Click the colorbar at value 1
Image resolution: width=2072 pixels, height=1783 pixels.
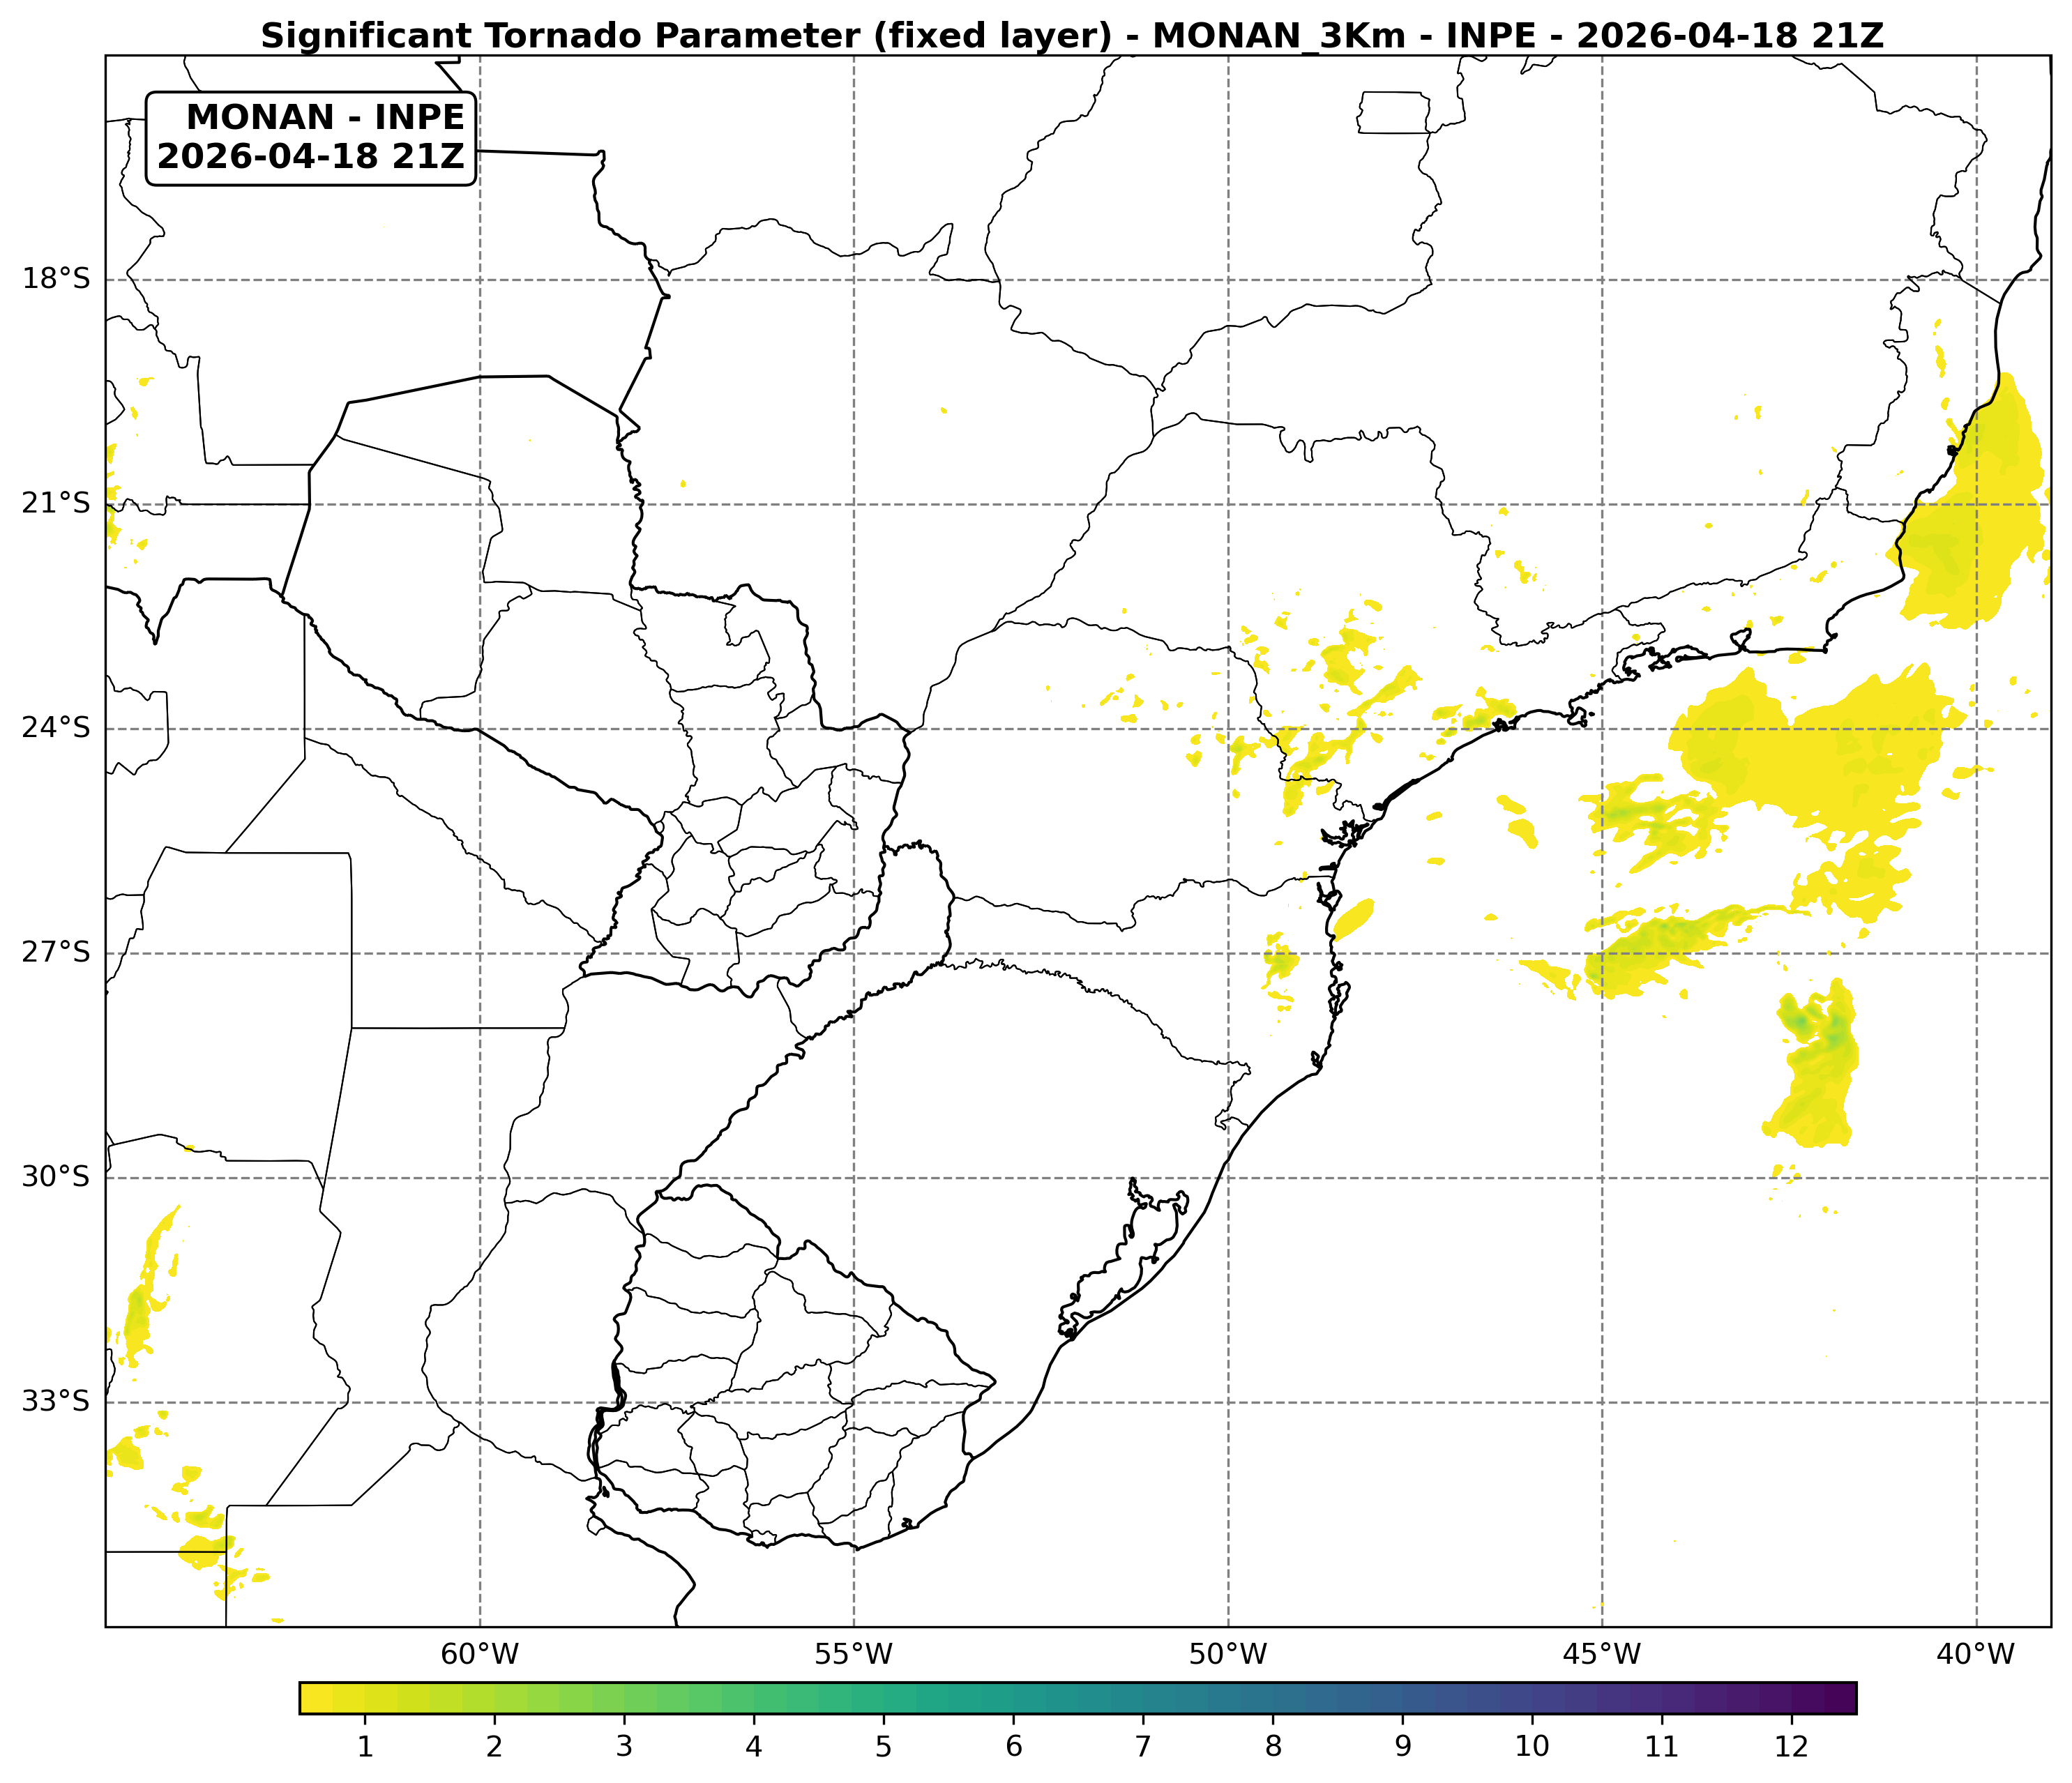pyautogui.click(x=365, y=1698)
